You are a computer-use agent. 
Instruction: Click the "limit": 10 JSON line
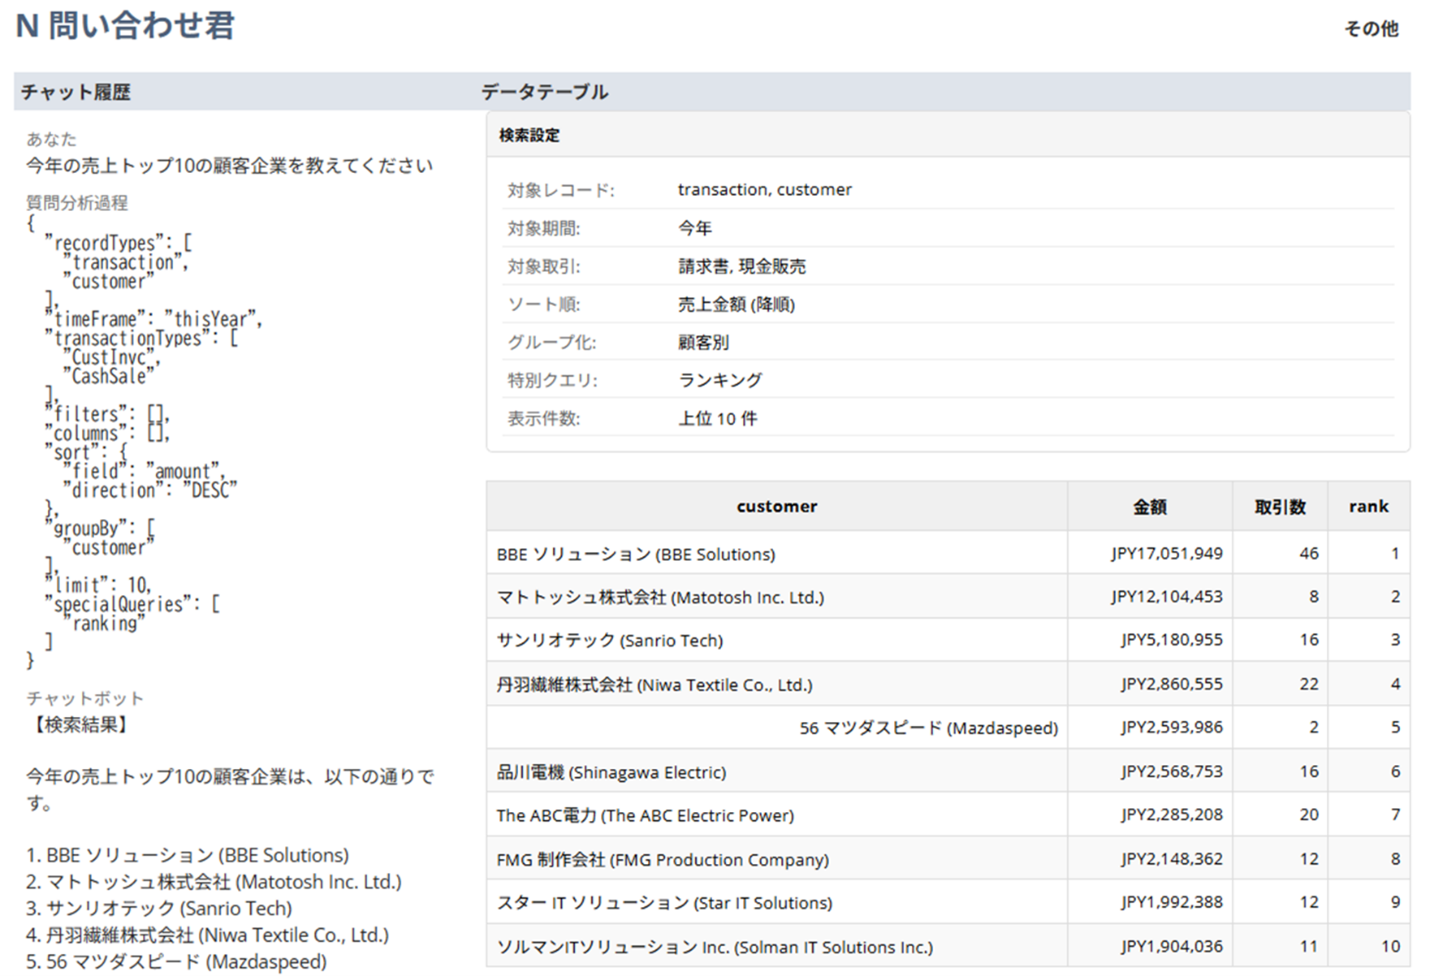coord(97,585)
